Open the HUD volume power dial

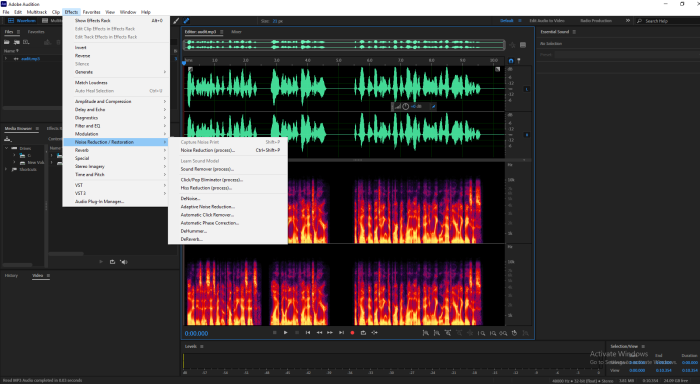pyautogui.click(x=405, y=106)
